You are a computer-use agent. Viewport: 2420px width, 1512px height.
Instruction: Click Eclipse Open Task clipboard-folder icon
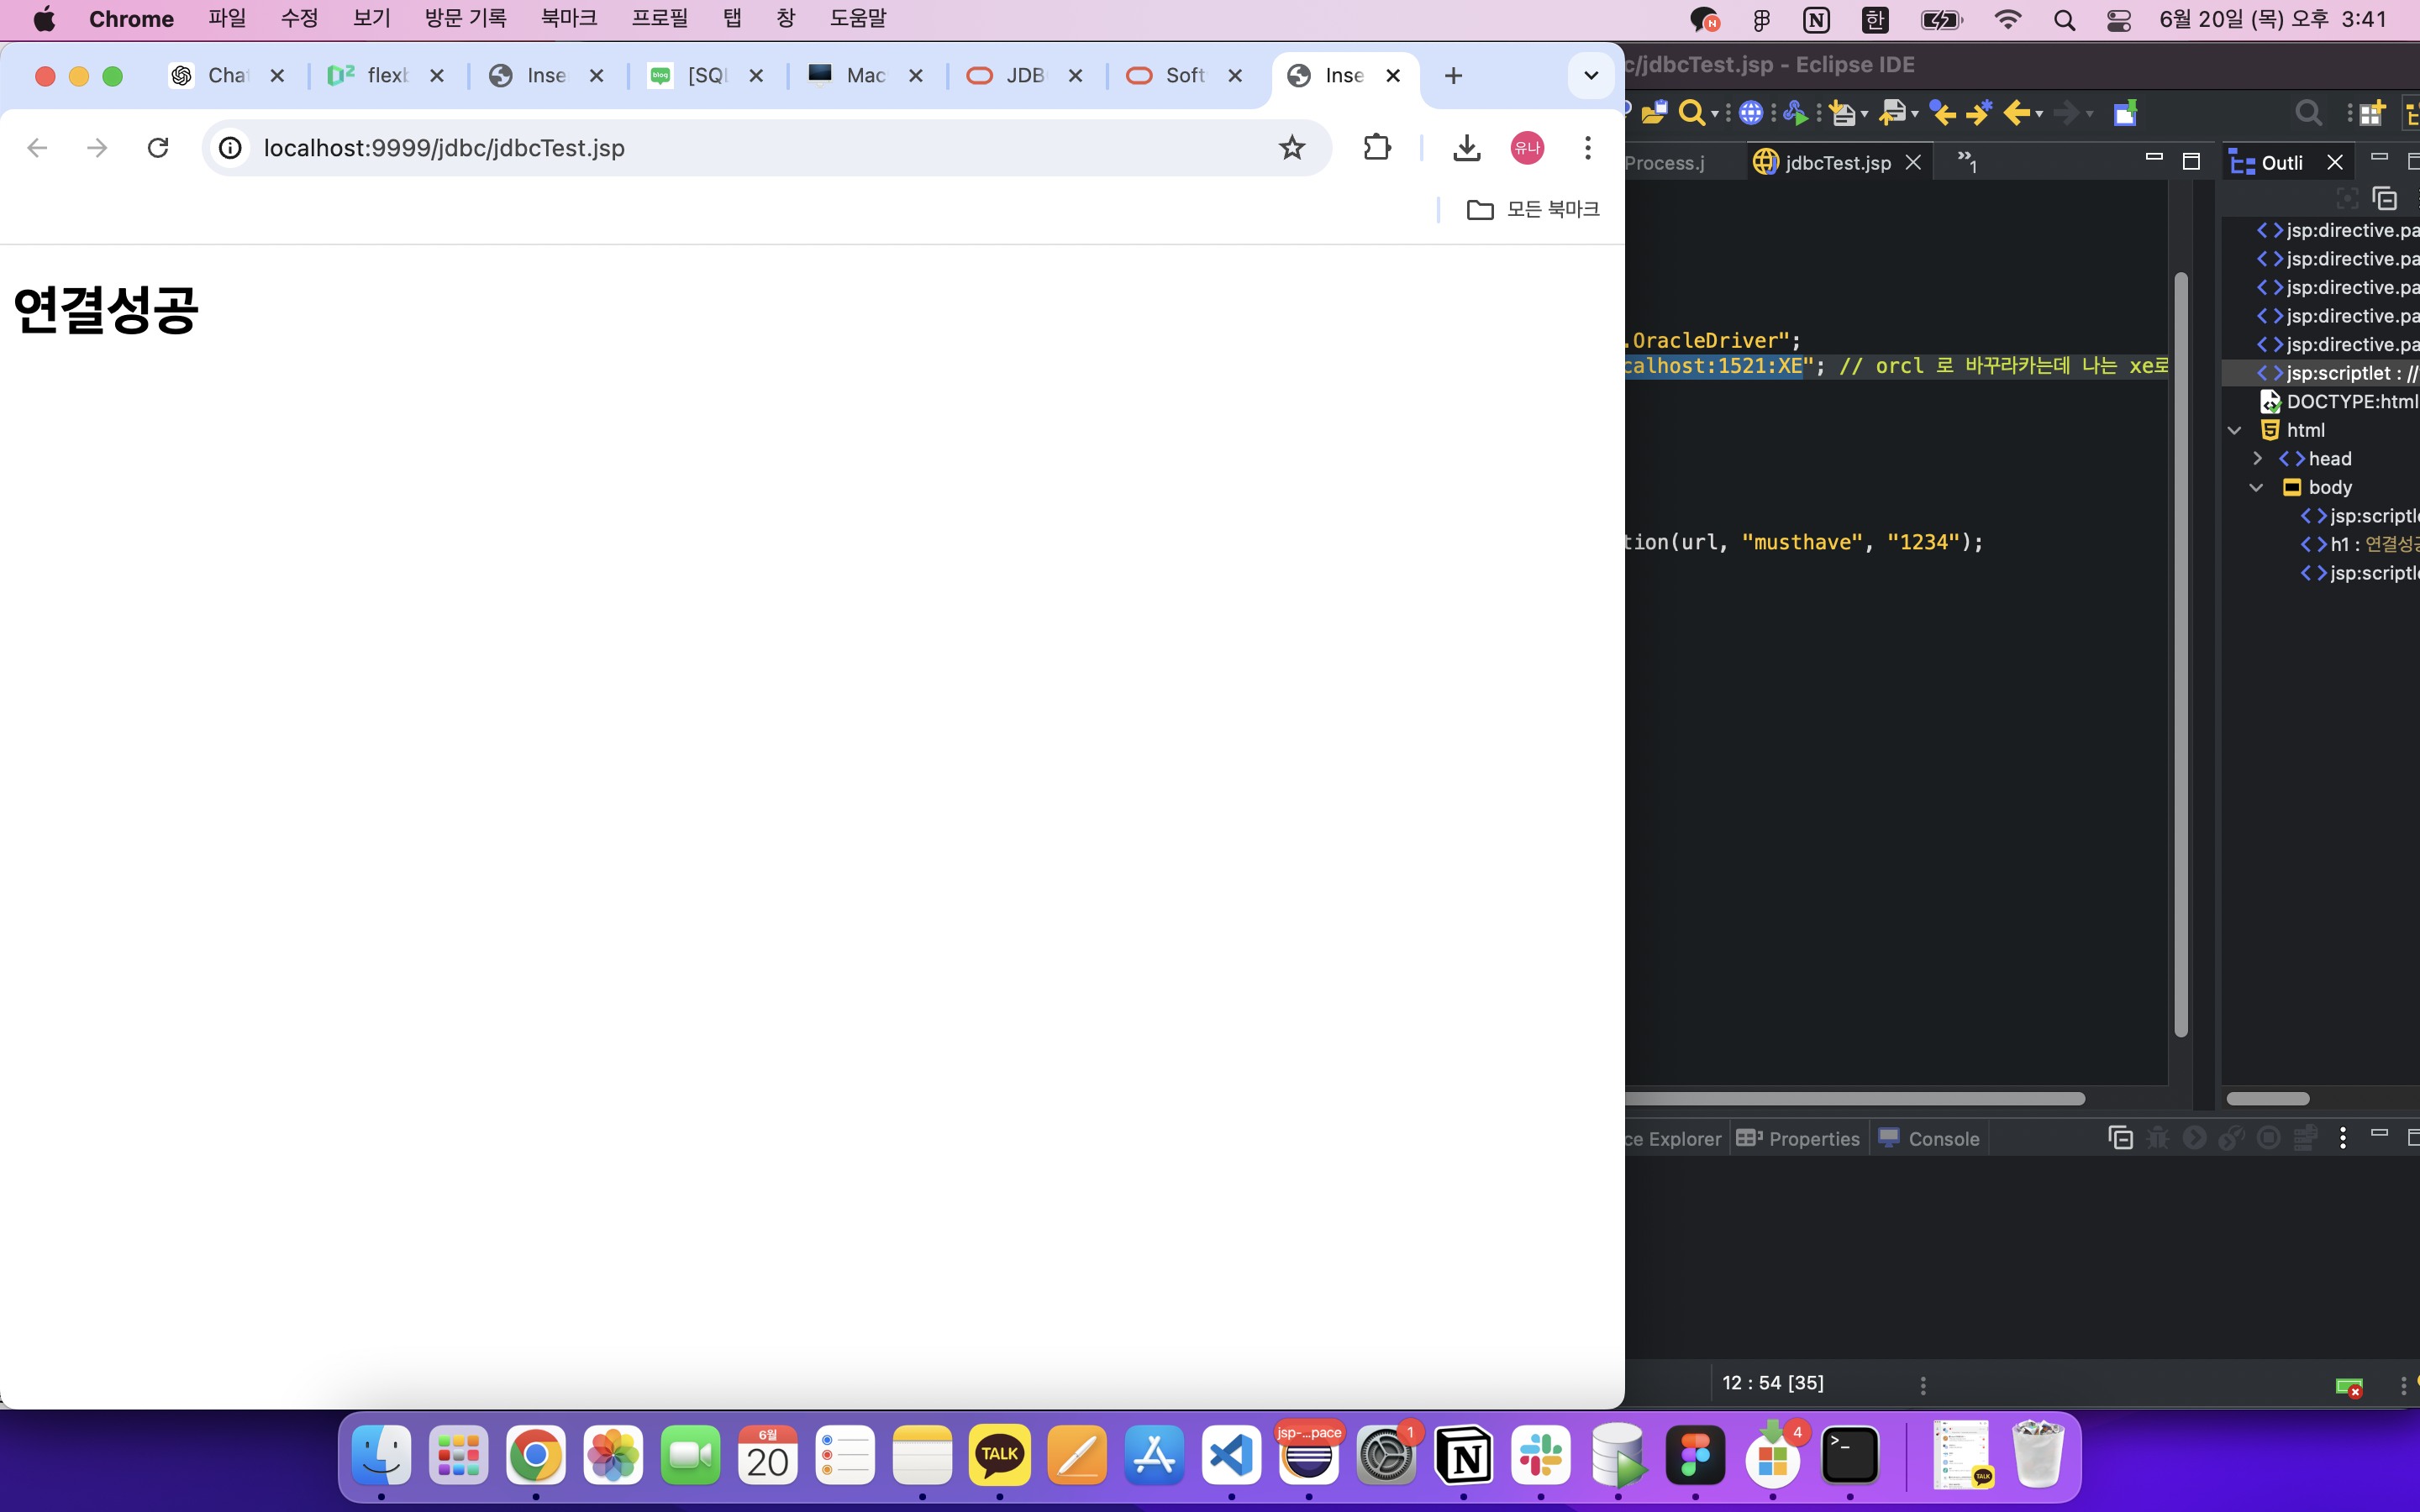click(x=1654, y=113)
